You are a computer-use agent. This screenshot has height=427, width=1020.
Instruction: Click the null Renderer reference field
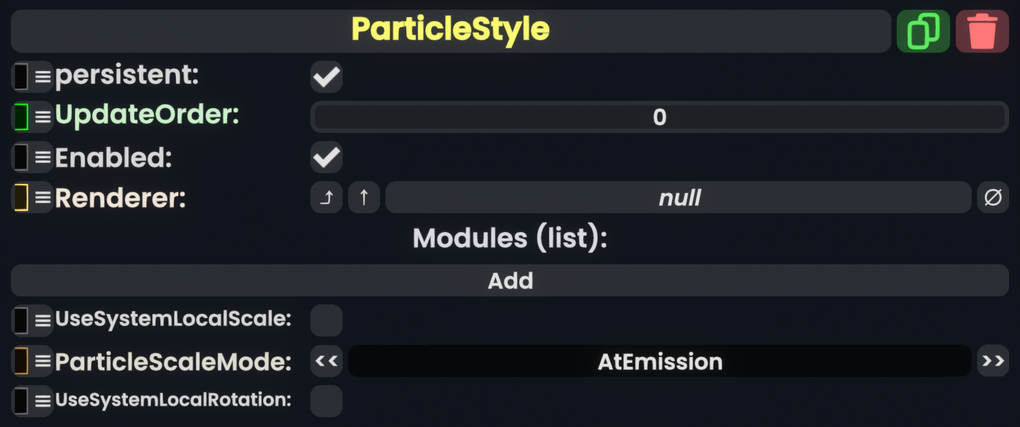678,198
